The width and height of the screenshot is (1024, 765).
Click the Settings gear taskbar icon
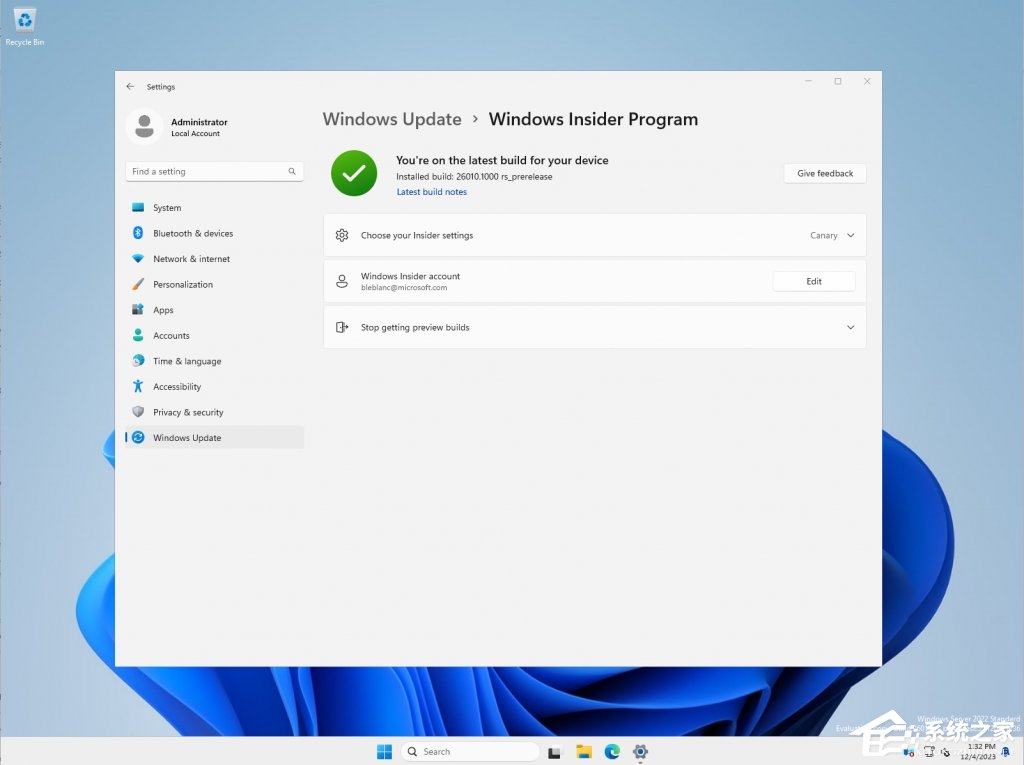(x=641, y=752)
